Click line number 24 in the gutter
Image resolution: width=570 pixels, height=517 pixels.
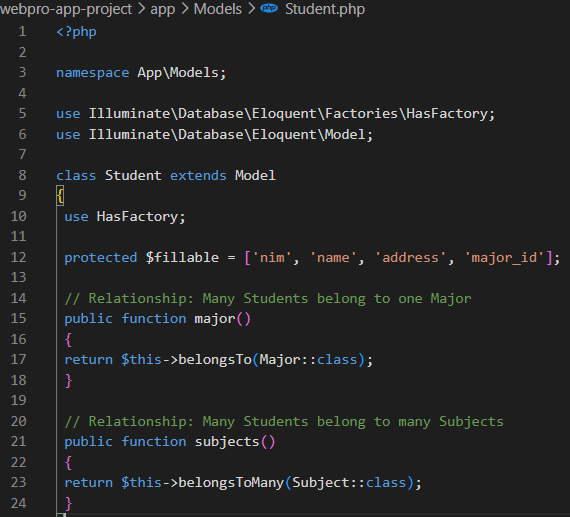point(18,503)
